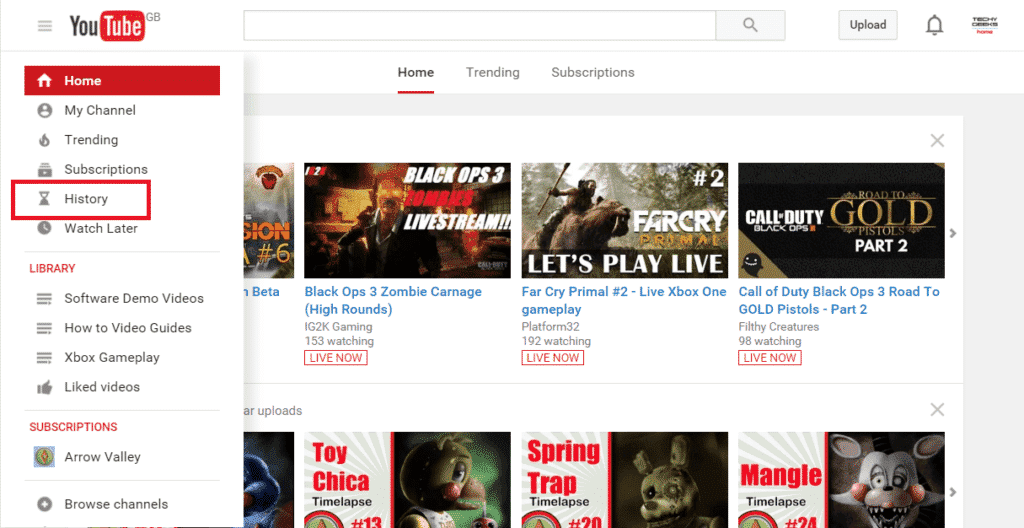Open Platform32 channel link
1024x528 pixels.
[x=550, y=327]
